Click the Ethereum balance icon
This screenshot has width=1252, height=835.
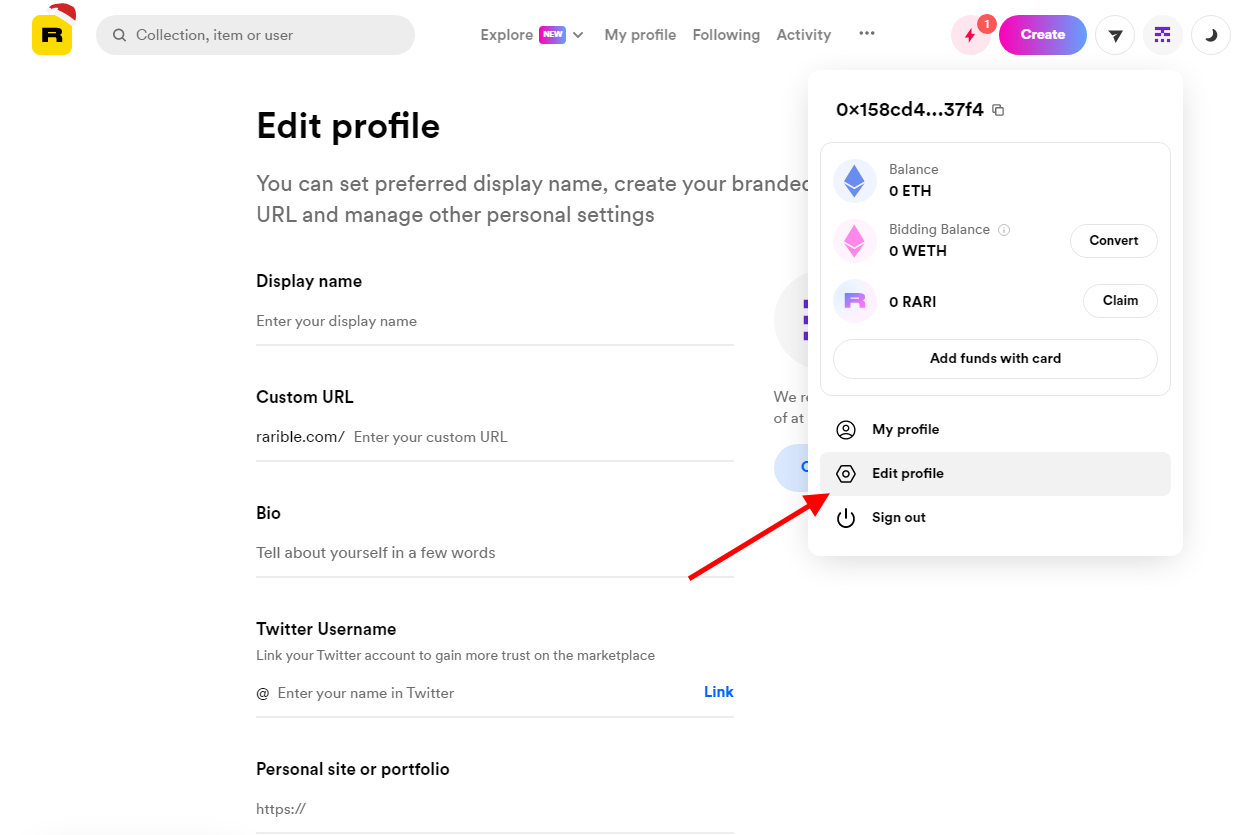(x=854, y=180)
